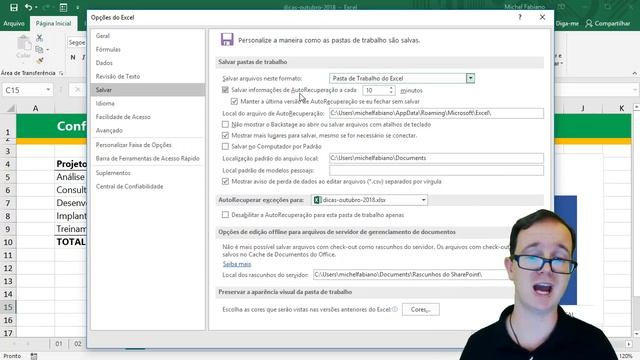Click the Local padrão de modelos pessoais field
Screen dimensions: 640x360
pyautogui.click(x=436, y=170)
